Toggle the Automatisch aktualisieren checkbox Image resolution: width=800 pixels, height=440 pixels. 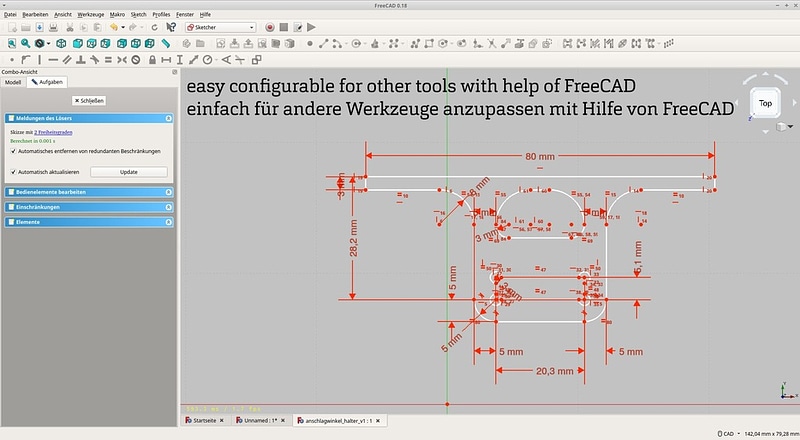pyautogui.click(x=13, y=172)
